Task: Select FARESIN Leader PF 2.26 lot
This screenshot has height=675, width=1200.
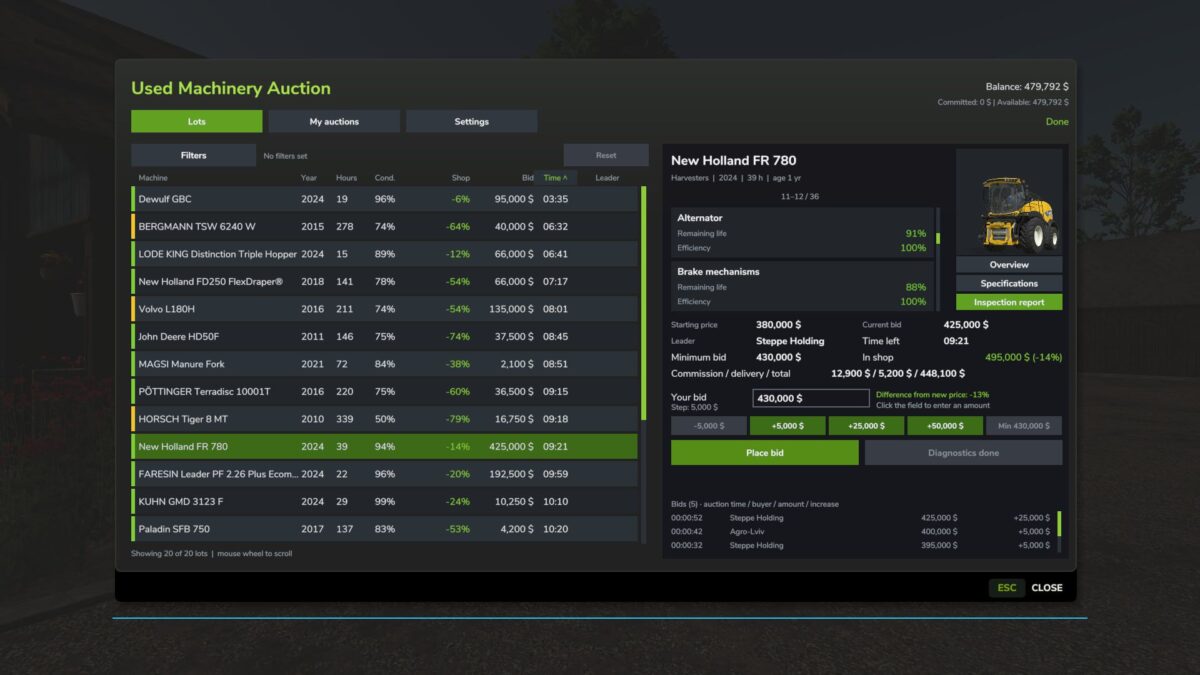Action: click(x=385, y=474)
